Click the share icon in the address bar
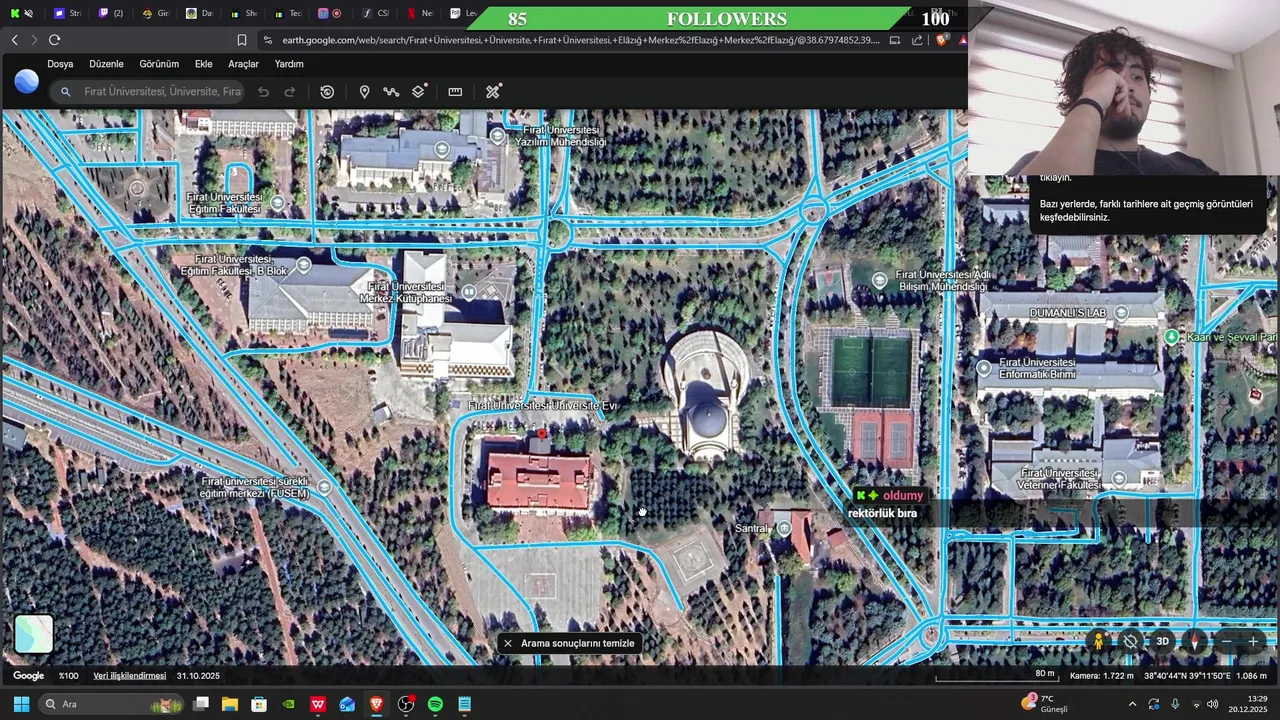 click(917, 40)
